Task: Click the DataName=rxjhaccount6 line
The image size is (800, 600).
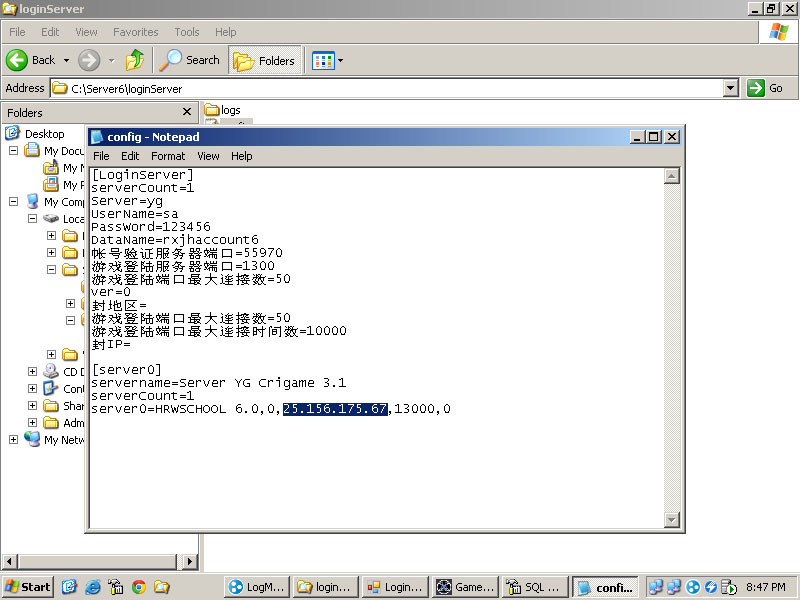Action: [x=174, y=239]
